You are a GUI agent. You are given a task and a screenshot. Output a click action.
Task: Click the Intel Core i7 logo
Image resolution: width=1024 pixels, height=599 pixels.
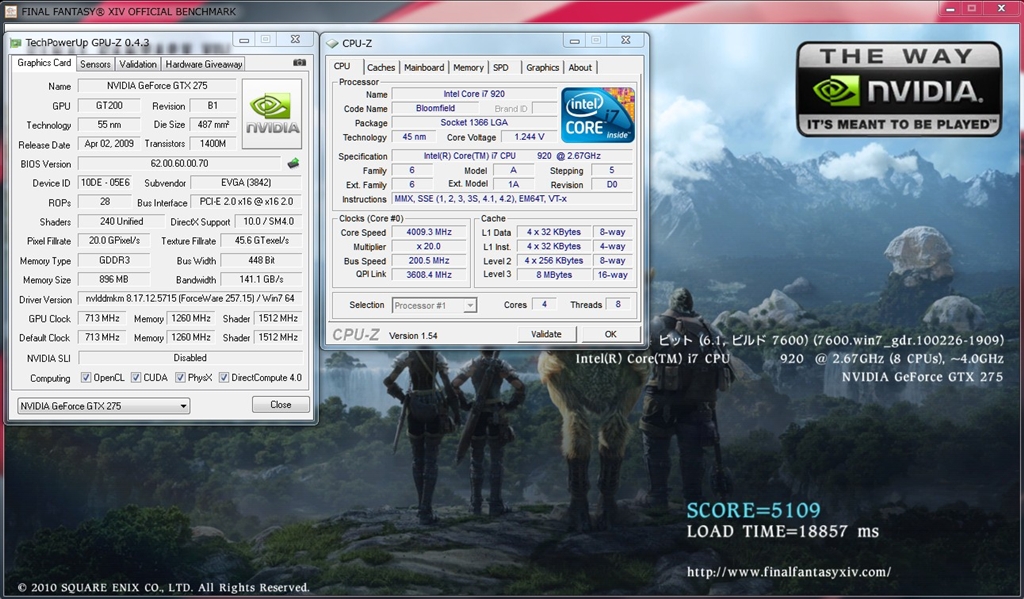point(597,115)
